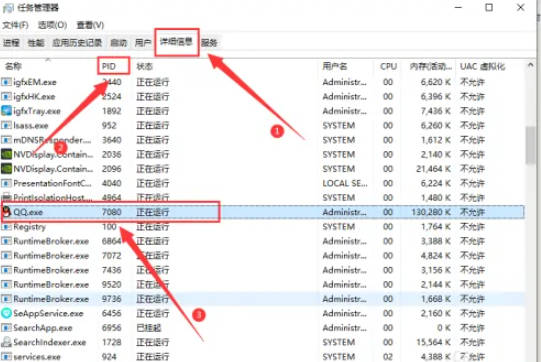This screenshot has height=362, width=541.
Task: Sort by the 用户名 column header
Action: click(x=335, y=66)
